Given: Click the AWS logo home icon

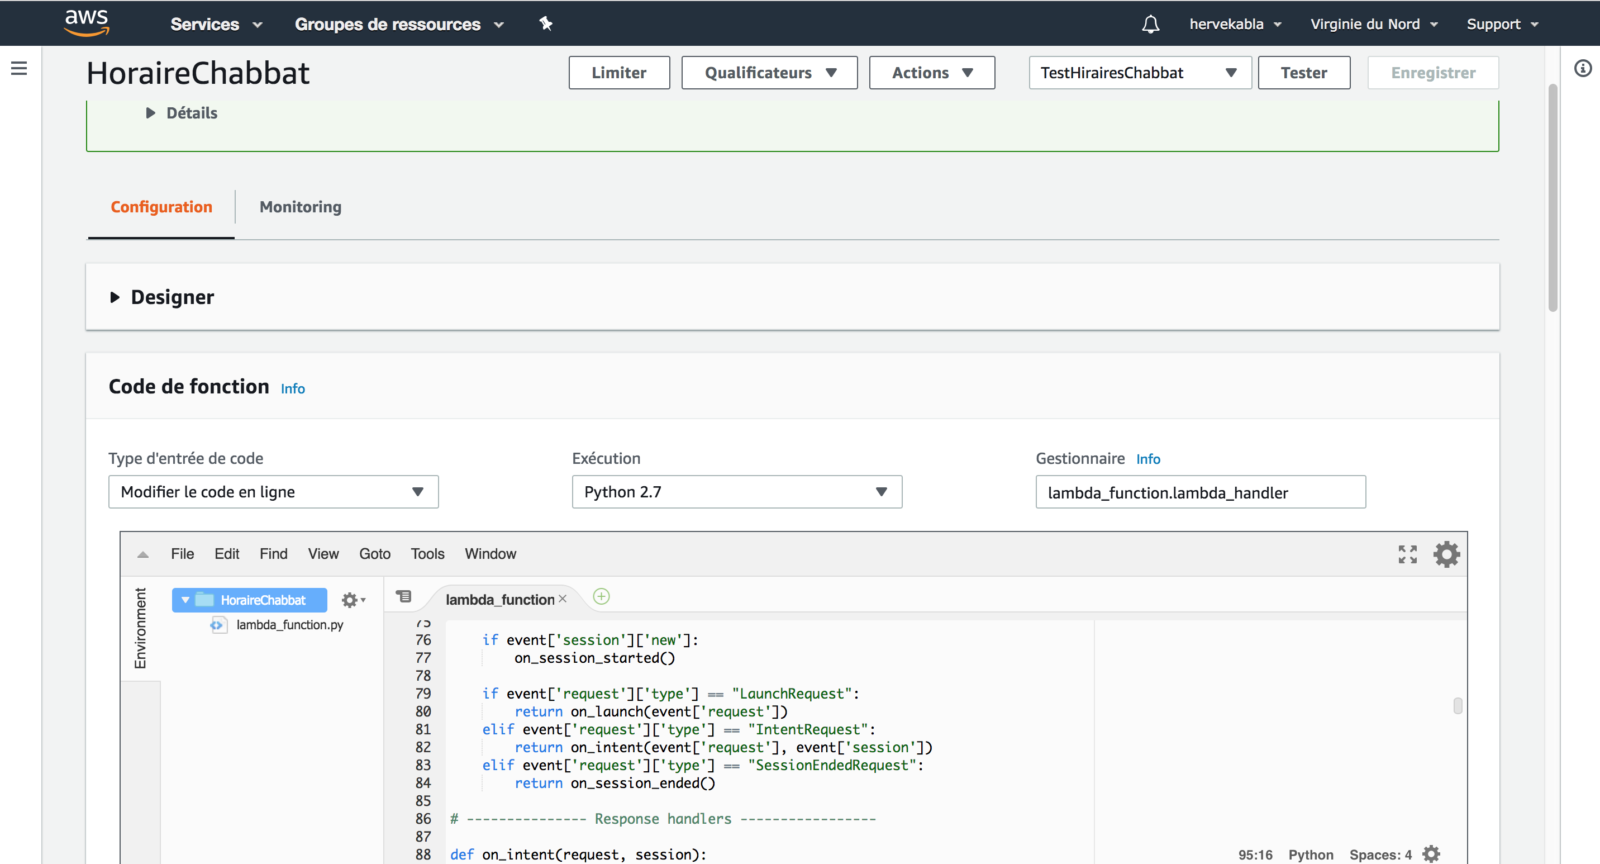Looking at the screenshot, I should click(86, 22).
